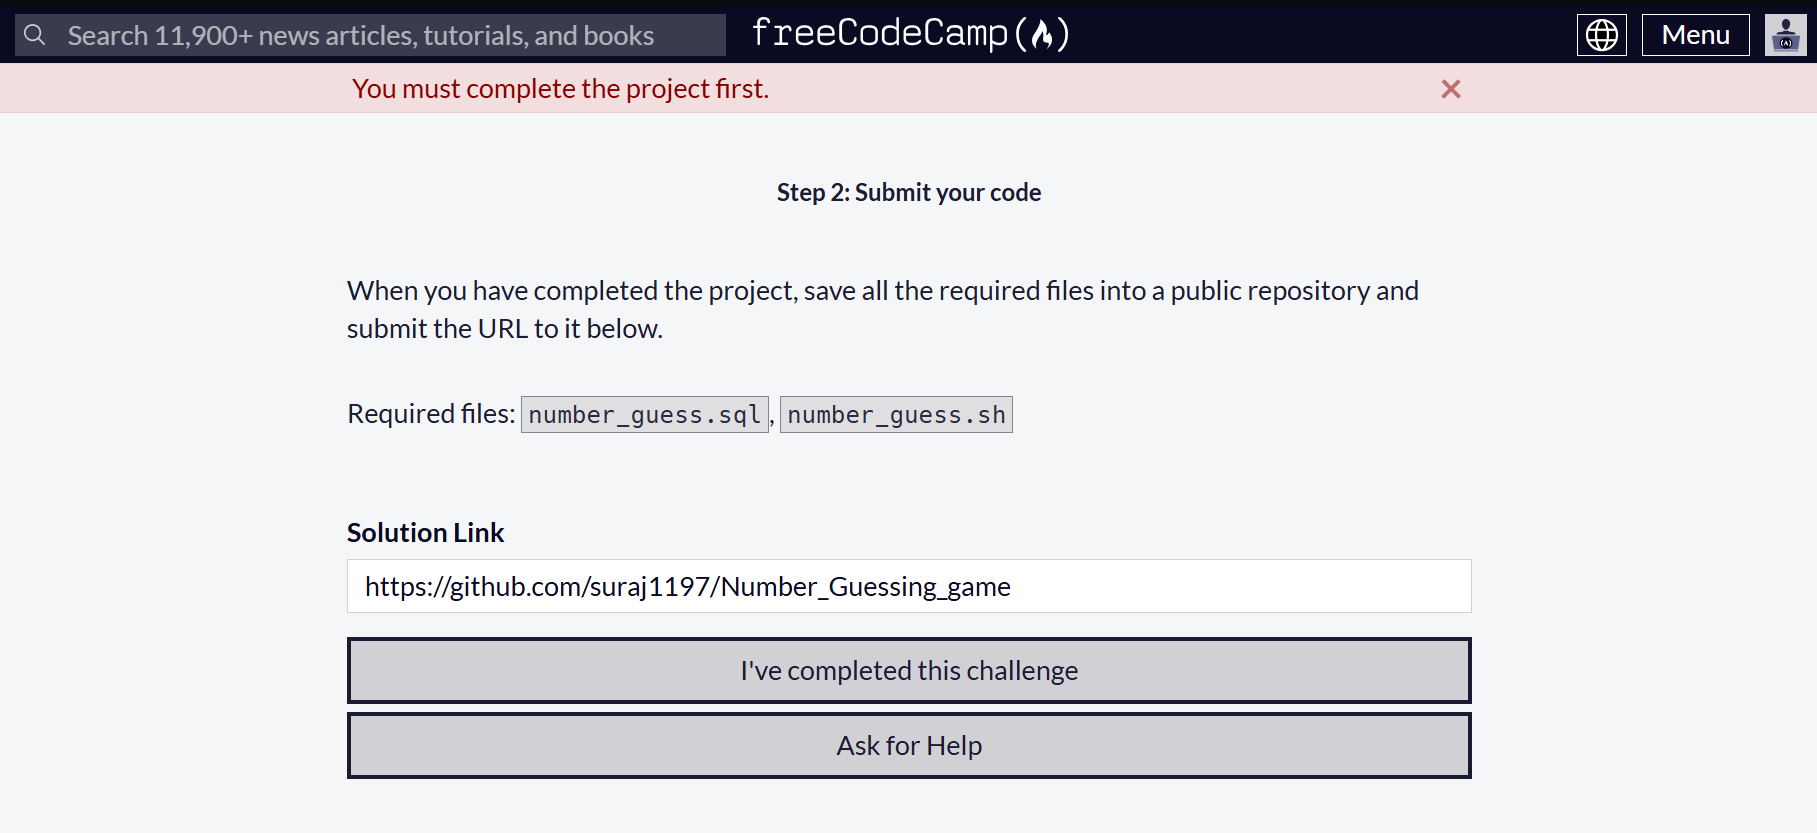Select the Step 2: Submit your code heading

click(x=907, y=192)
